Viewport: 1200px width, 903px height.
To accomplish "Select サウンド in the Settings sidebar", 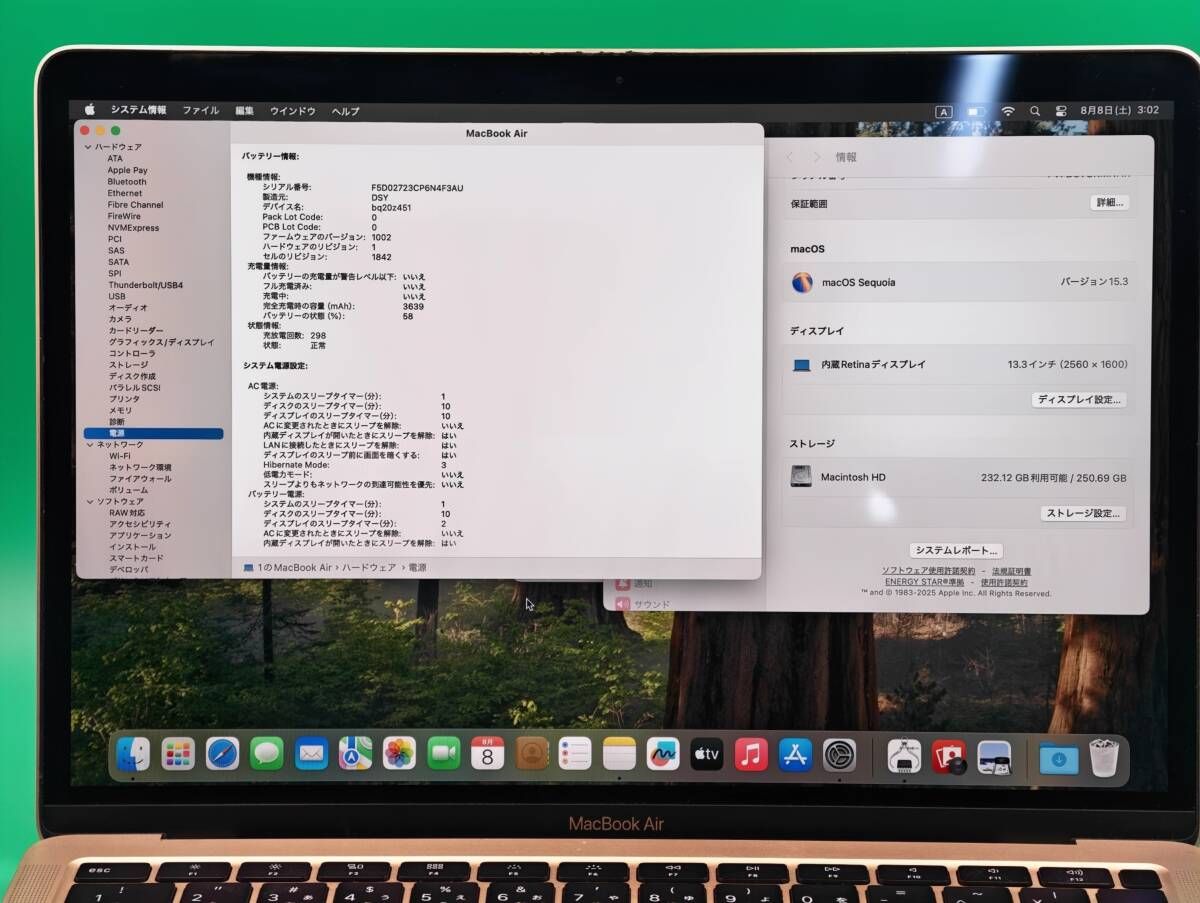I will point(651,604).
